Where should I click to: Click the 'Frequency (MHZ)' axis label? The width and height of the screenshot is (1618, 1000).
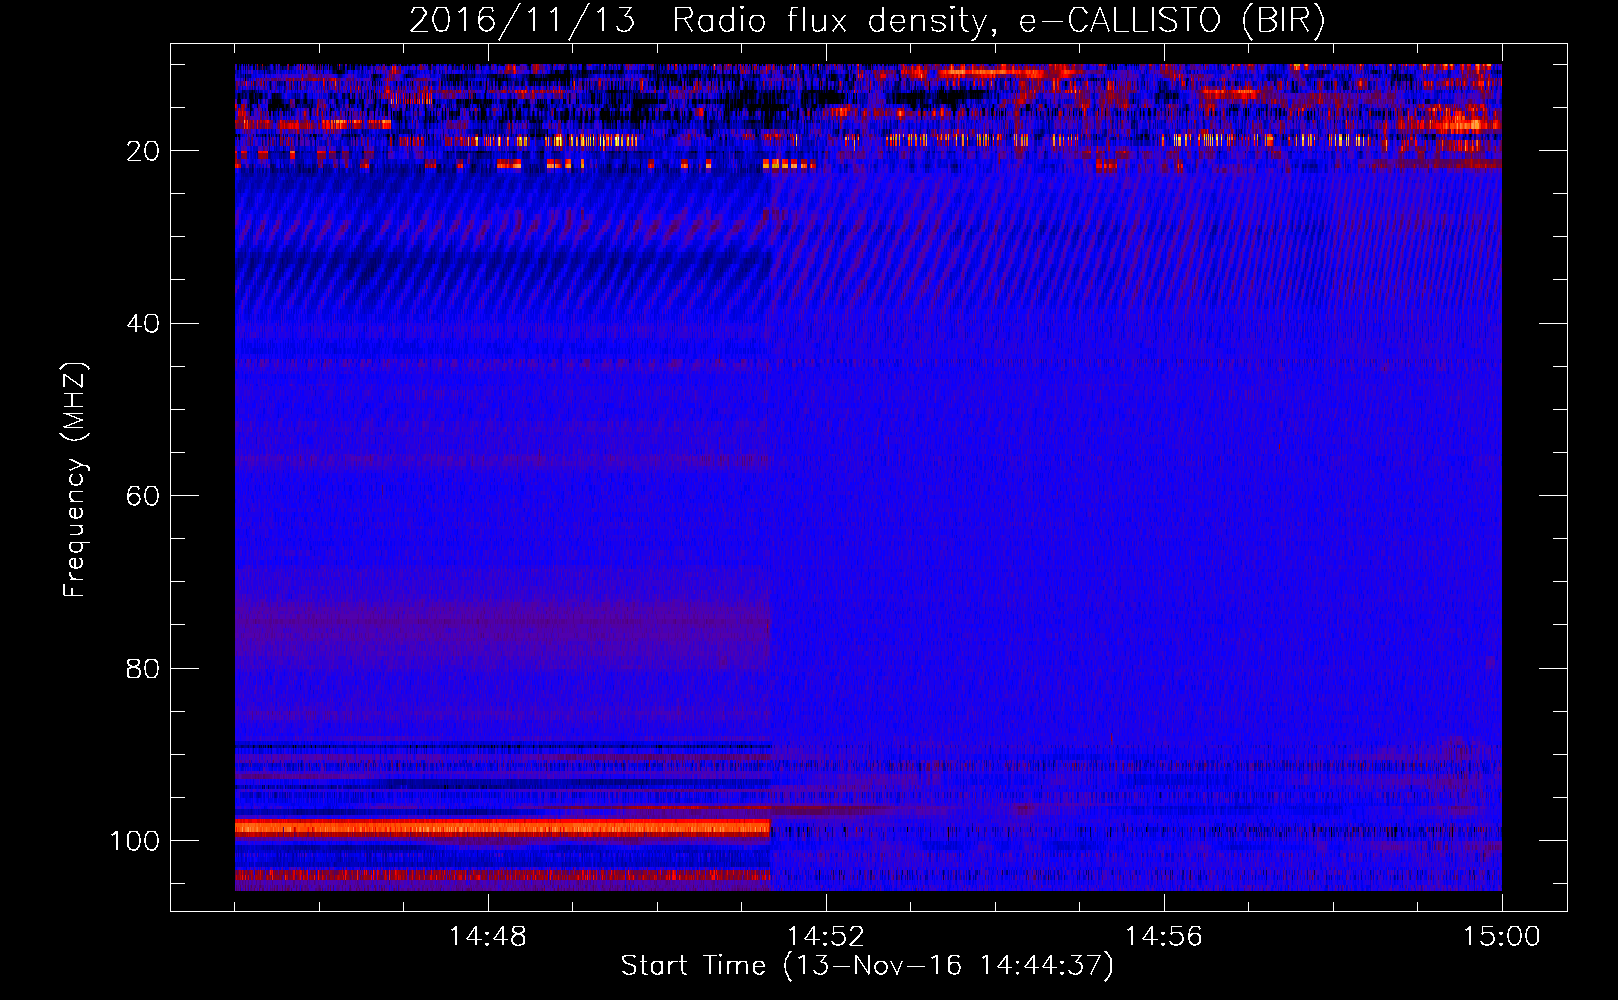75,479
